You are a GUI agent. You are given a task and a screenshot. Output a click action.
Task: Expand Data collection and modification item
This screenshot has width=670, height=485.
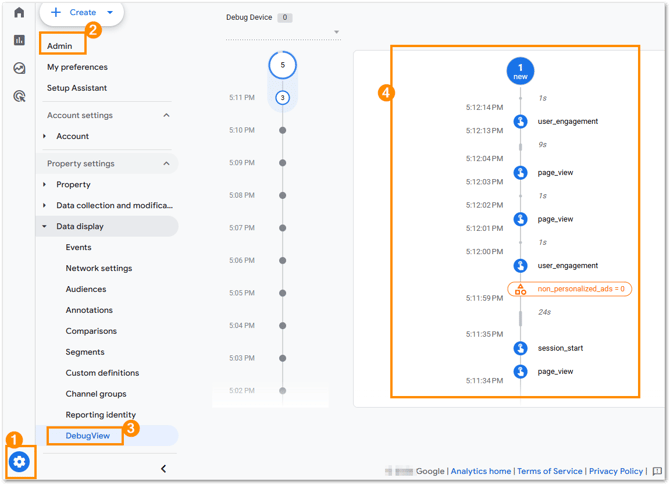click(44, 206)
